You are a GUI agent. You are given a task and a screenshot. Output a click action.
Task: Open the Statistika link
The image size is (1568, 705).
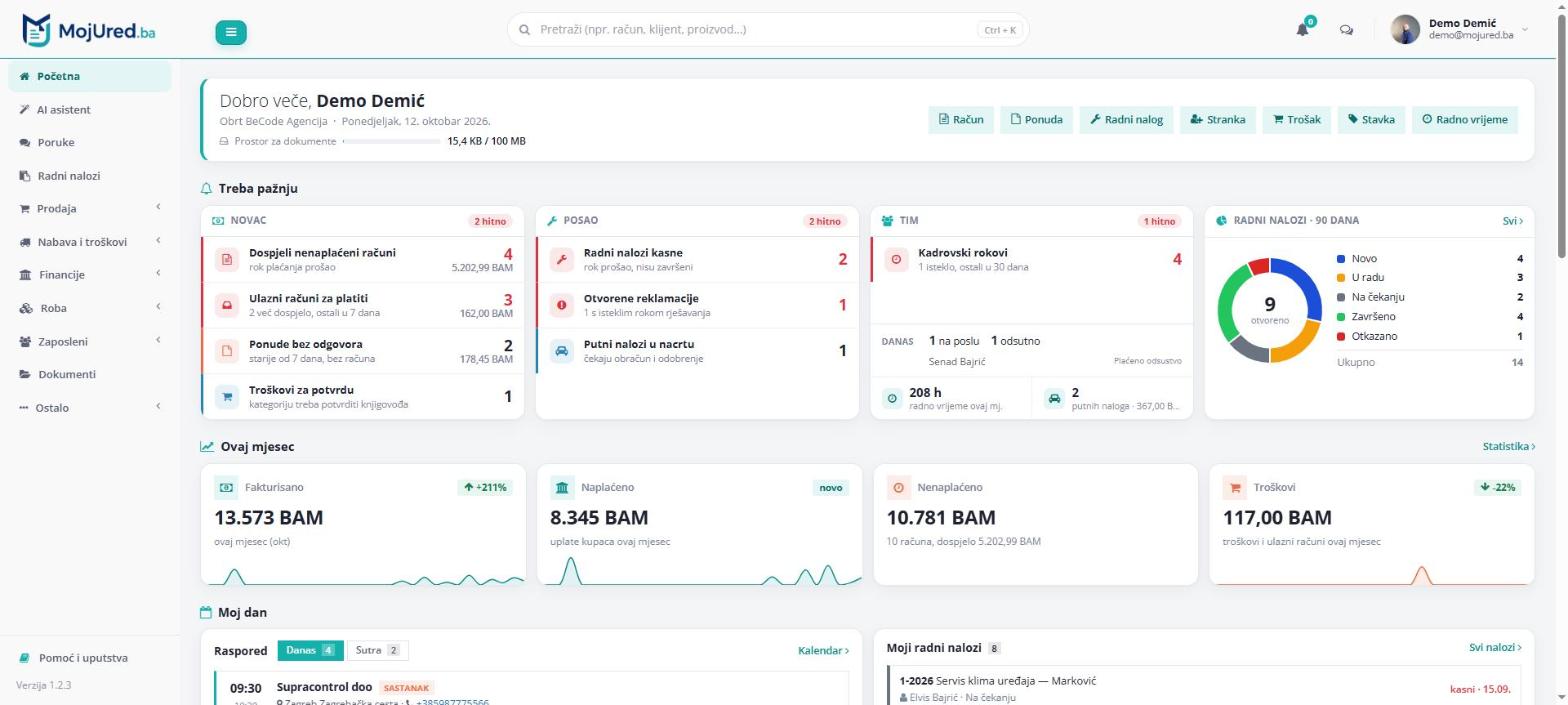click(x=1509, y=447)
